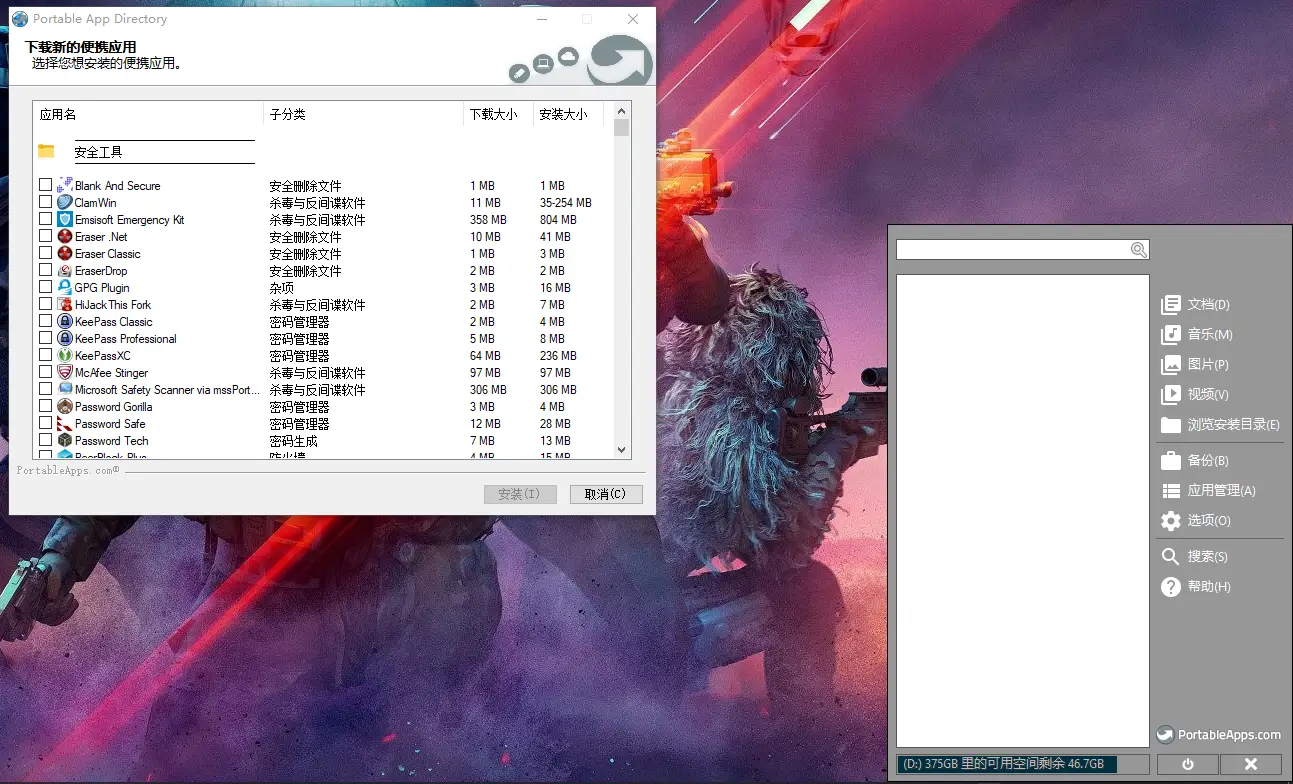Select the Password Safe checkbox
The width and height of the screenshot is (1293, 784).
[46, 423]
